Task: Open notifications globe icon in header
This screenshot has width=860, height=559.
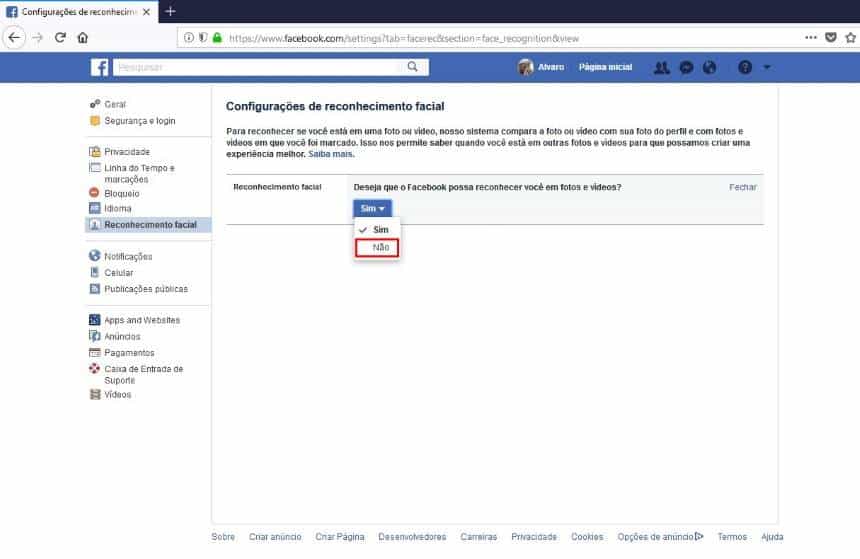Action: coord(709,67)
